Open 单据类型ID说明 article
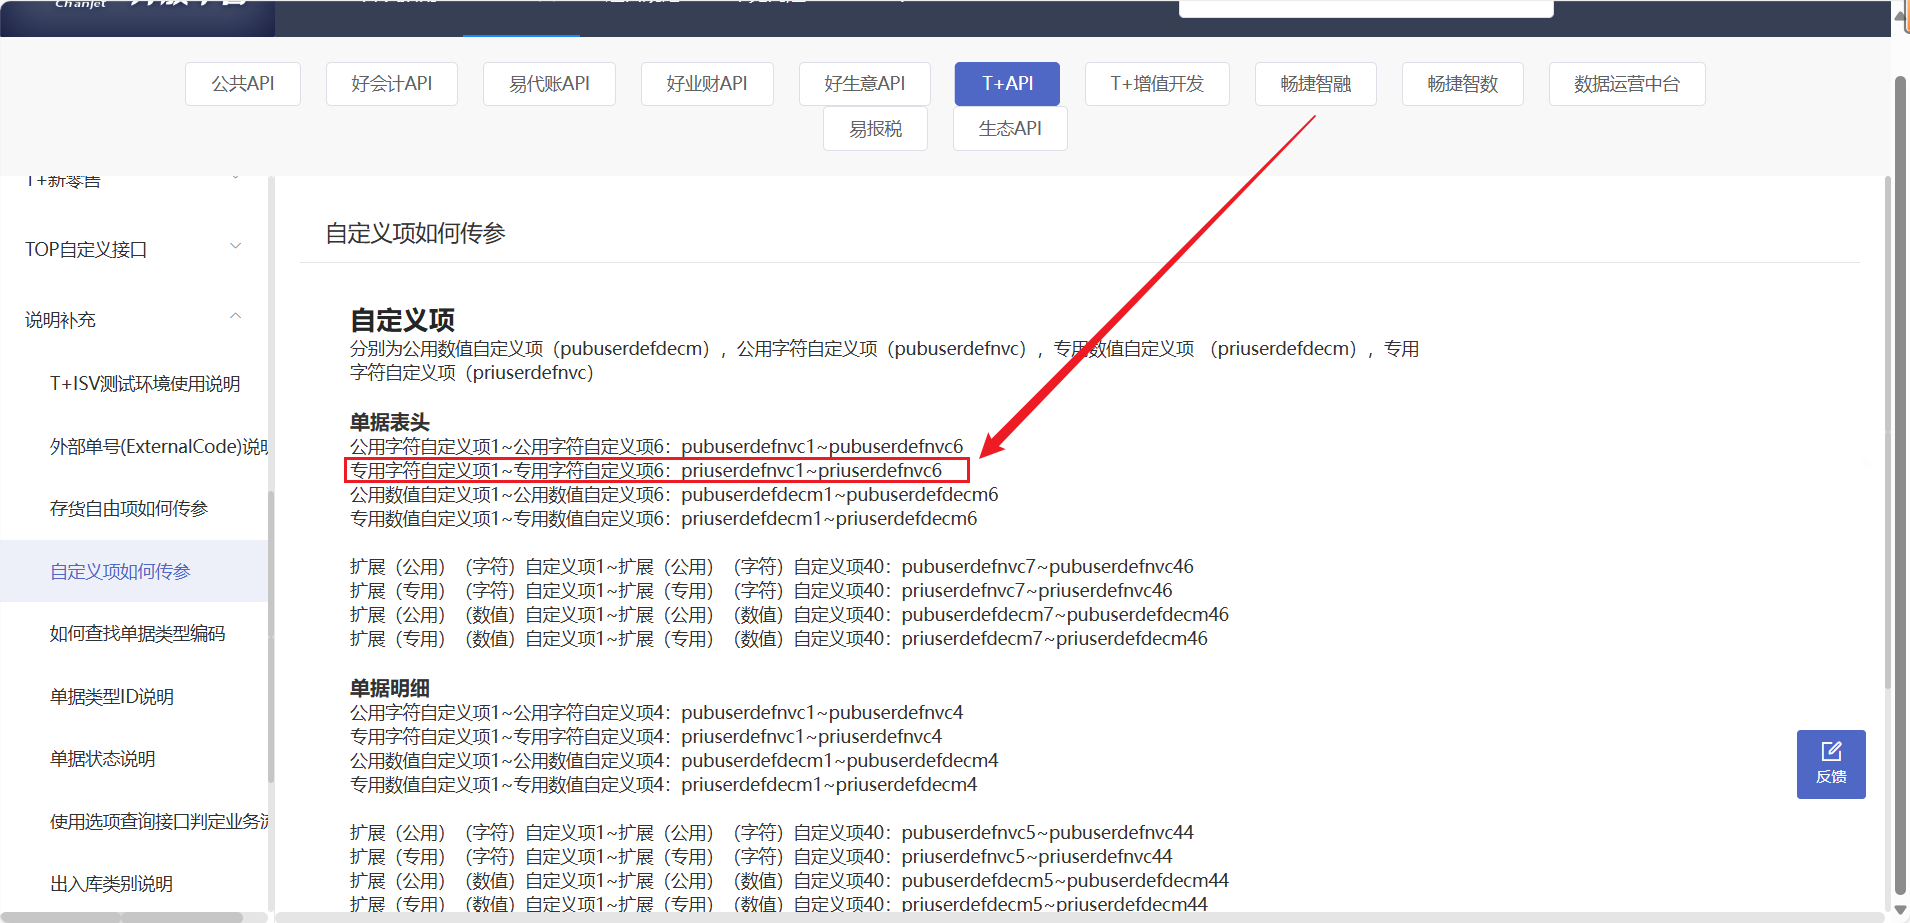This screenshot has height=923, width=1910. tap(112, 696)
